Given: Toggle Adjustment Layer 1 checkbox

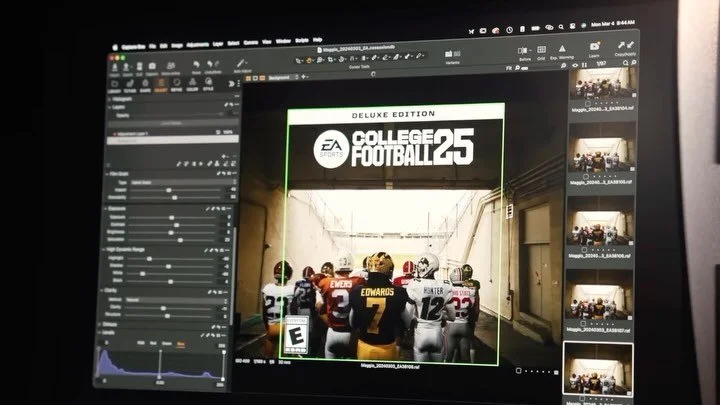Looking at the screenshot, I should click(x=114, y=134).
